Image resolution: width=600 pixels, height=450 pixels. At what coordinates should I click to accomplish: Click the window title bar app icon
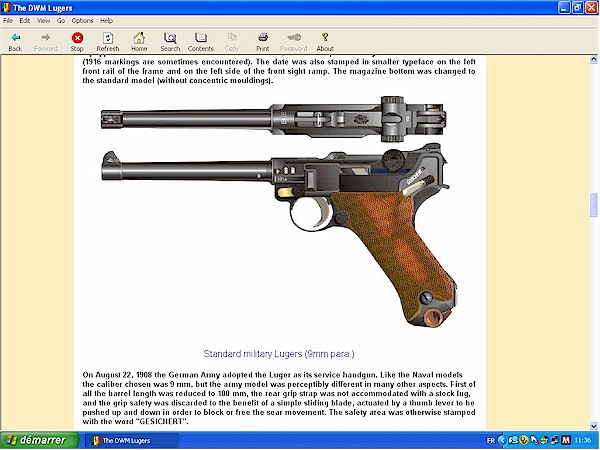6,8
